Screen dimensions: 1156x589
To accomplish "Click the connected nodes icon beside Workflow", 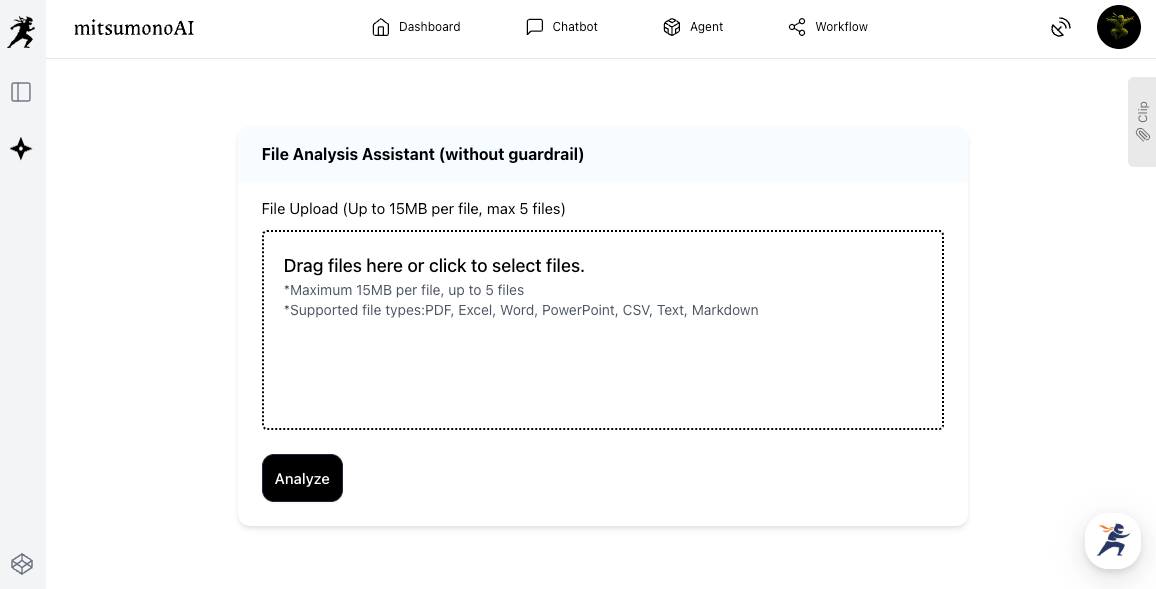I will point(797,27).
